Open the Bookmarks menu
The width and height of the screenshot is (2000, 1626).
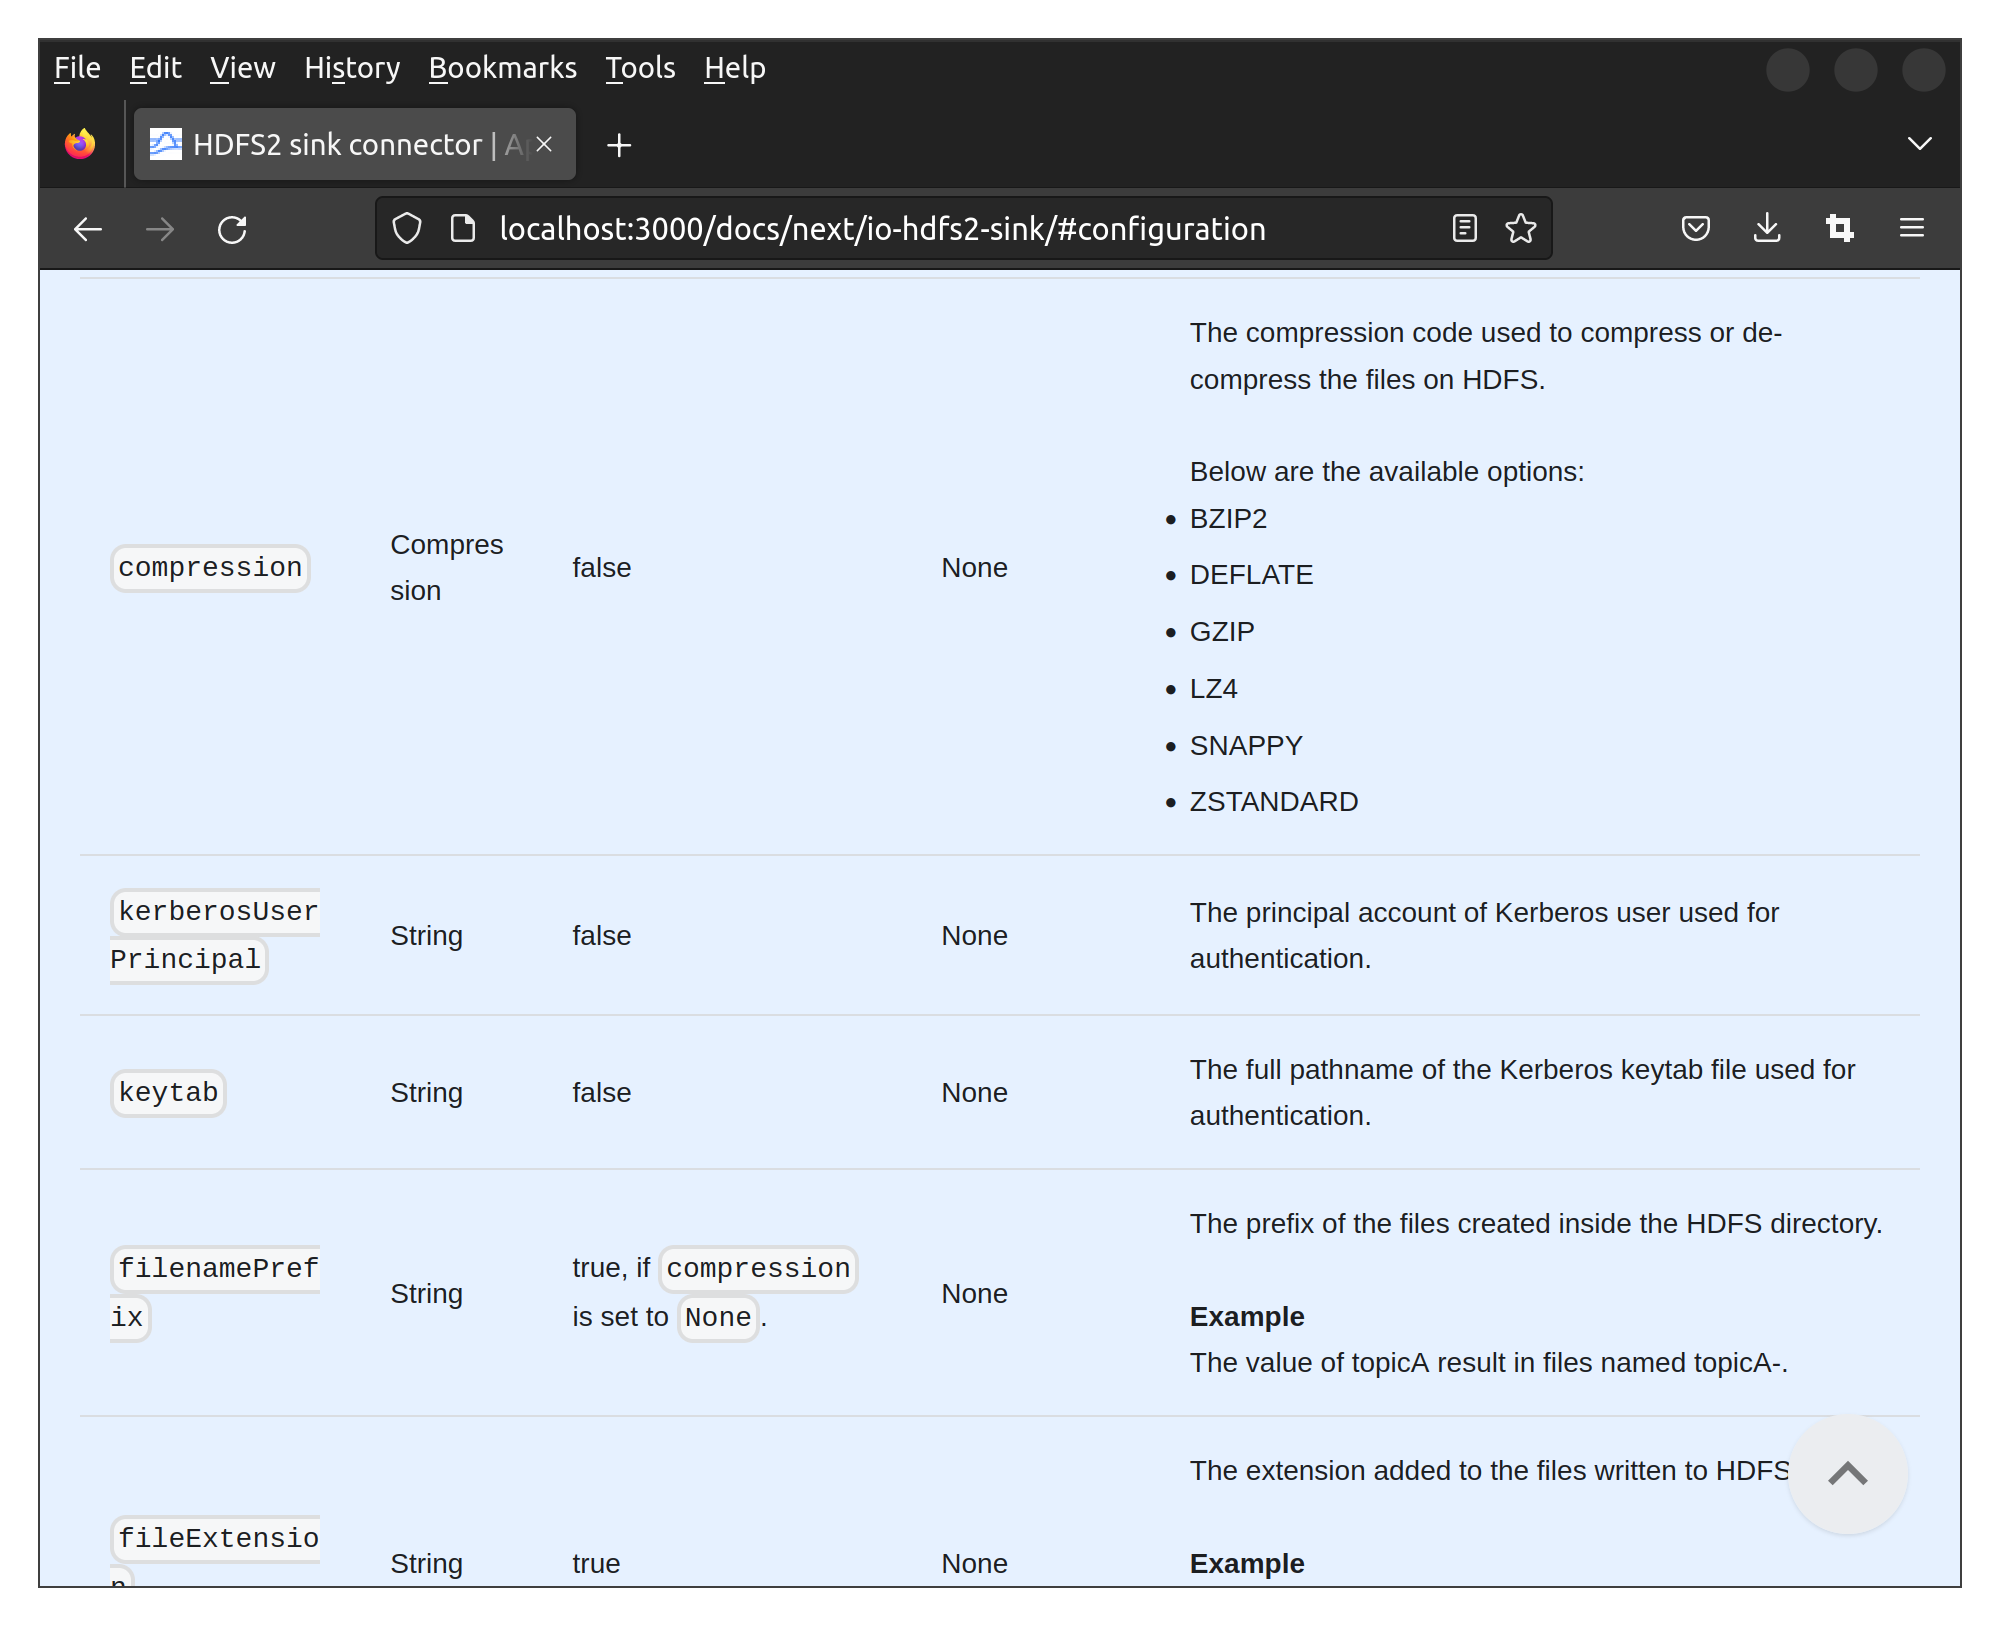[502, 68]
